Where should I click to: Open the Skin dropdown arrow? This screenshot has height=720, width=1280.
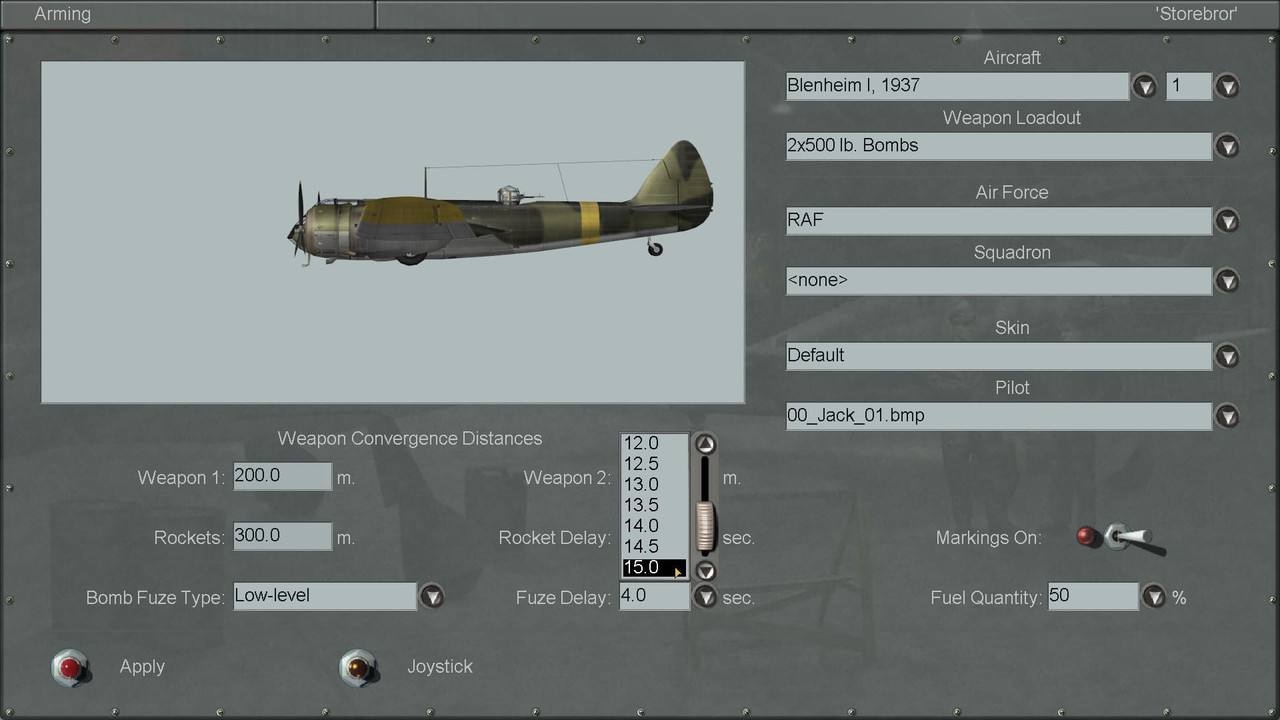1227,356
